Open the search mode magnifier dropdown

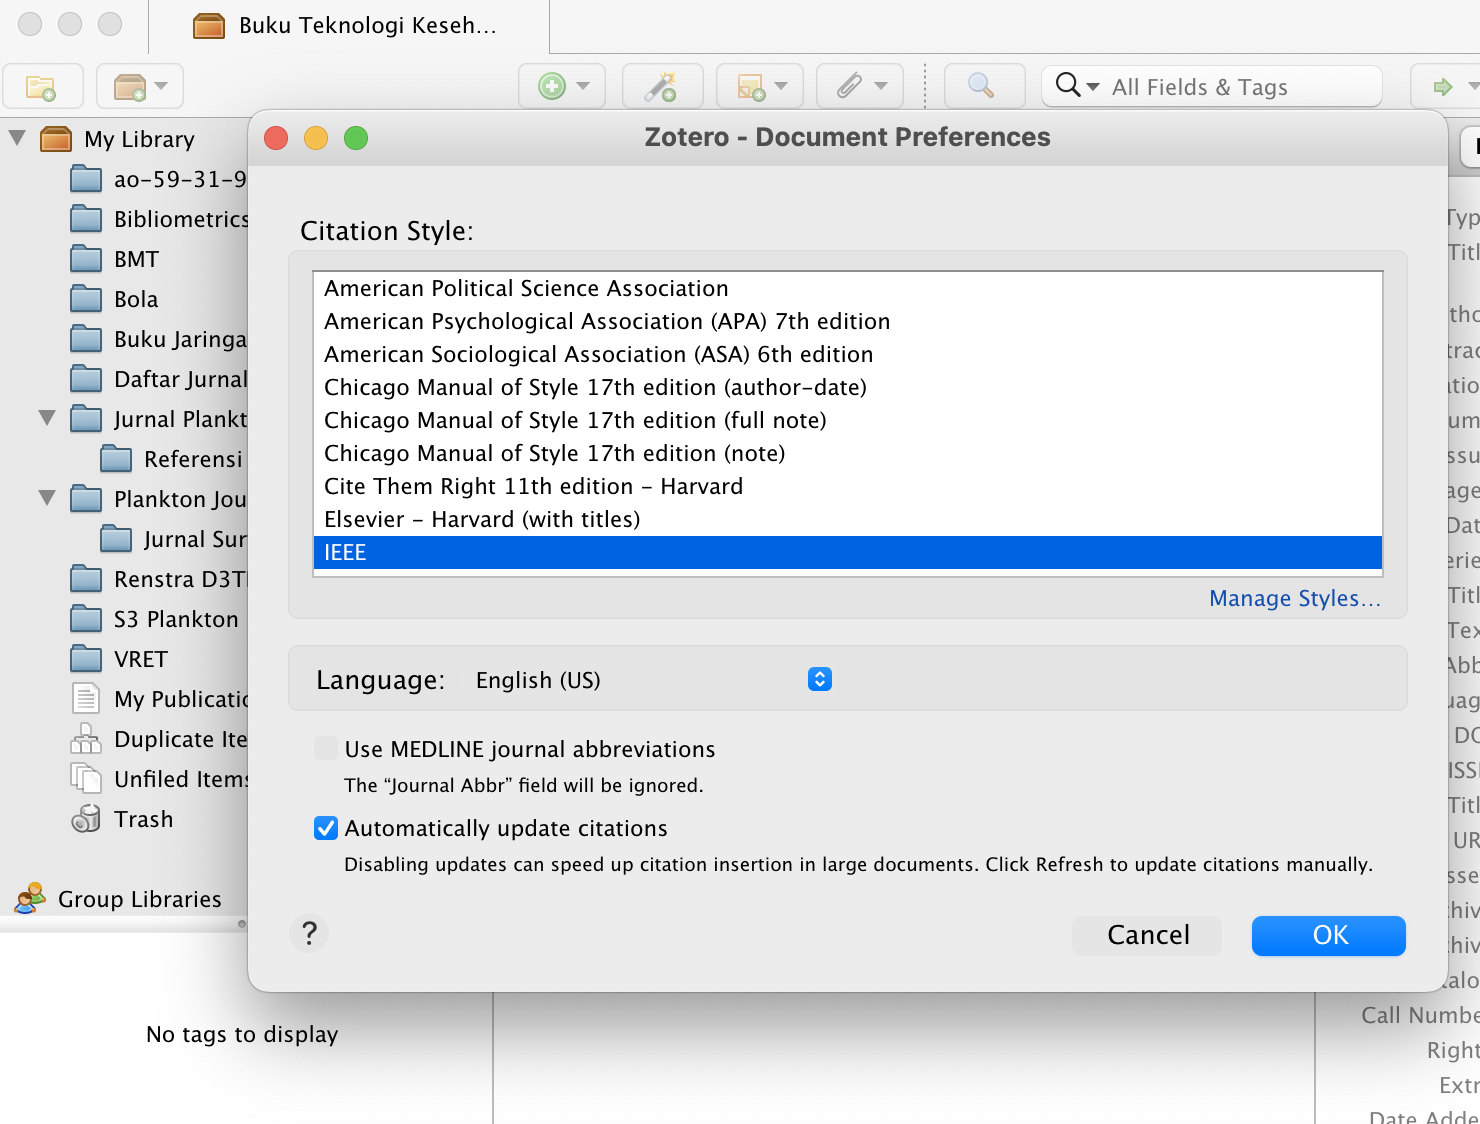coord(1077,87)
